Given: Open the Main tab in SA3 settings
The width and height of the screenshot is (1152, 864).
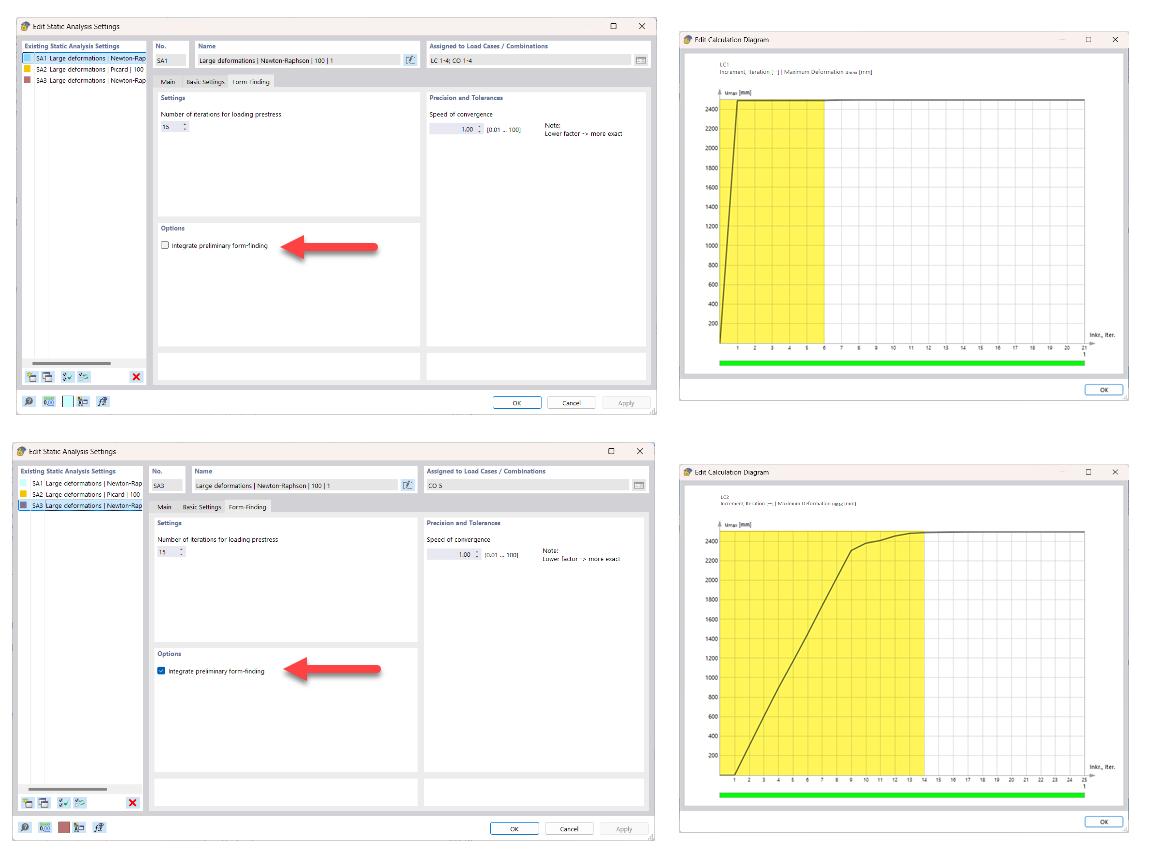Looking at the screenshot, I should pos(164,506).
